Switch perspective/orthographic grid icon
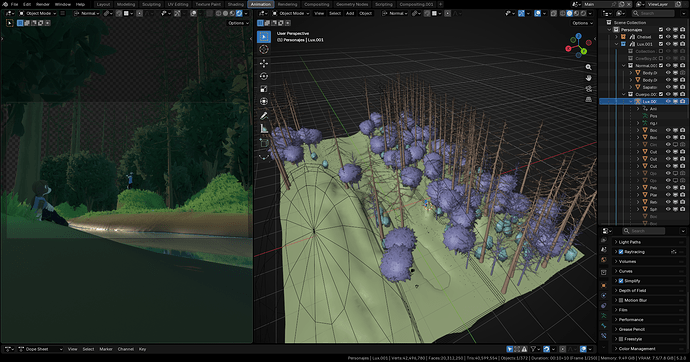 (x=588, y=99)
